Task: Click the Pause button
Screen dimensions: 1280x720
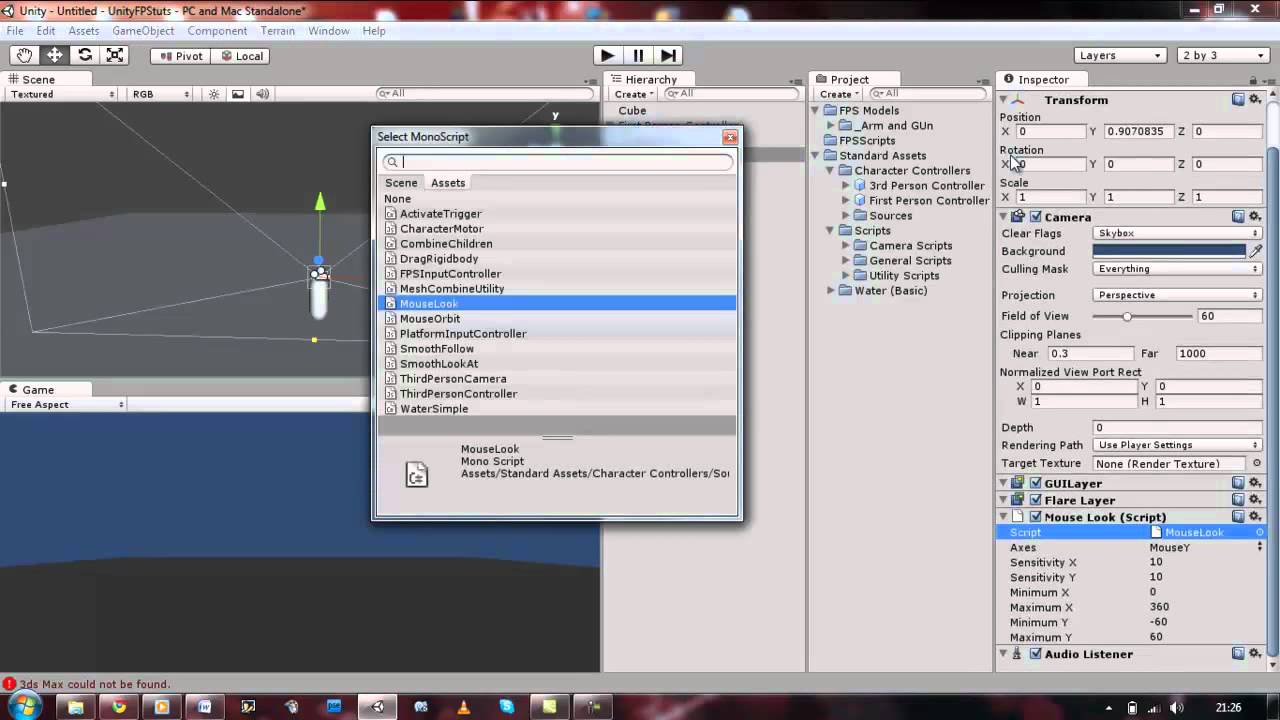Action: (638, 56)
